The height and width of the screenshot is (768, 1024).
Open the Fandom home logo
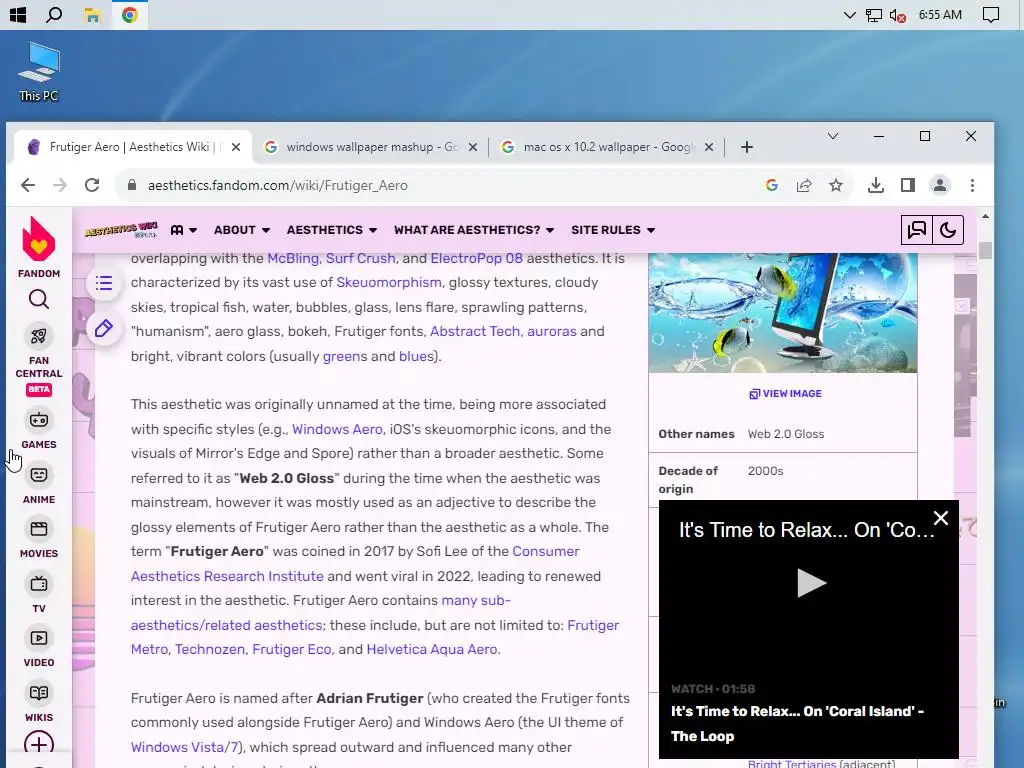pos(39,247)
